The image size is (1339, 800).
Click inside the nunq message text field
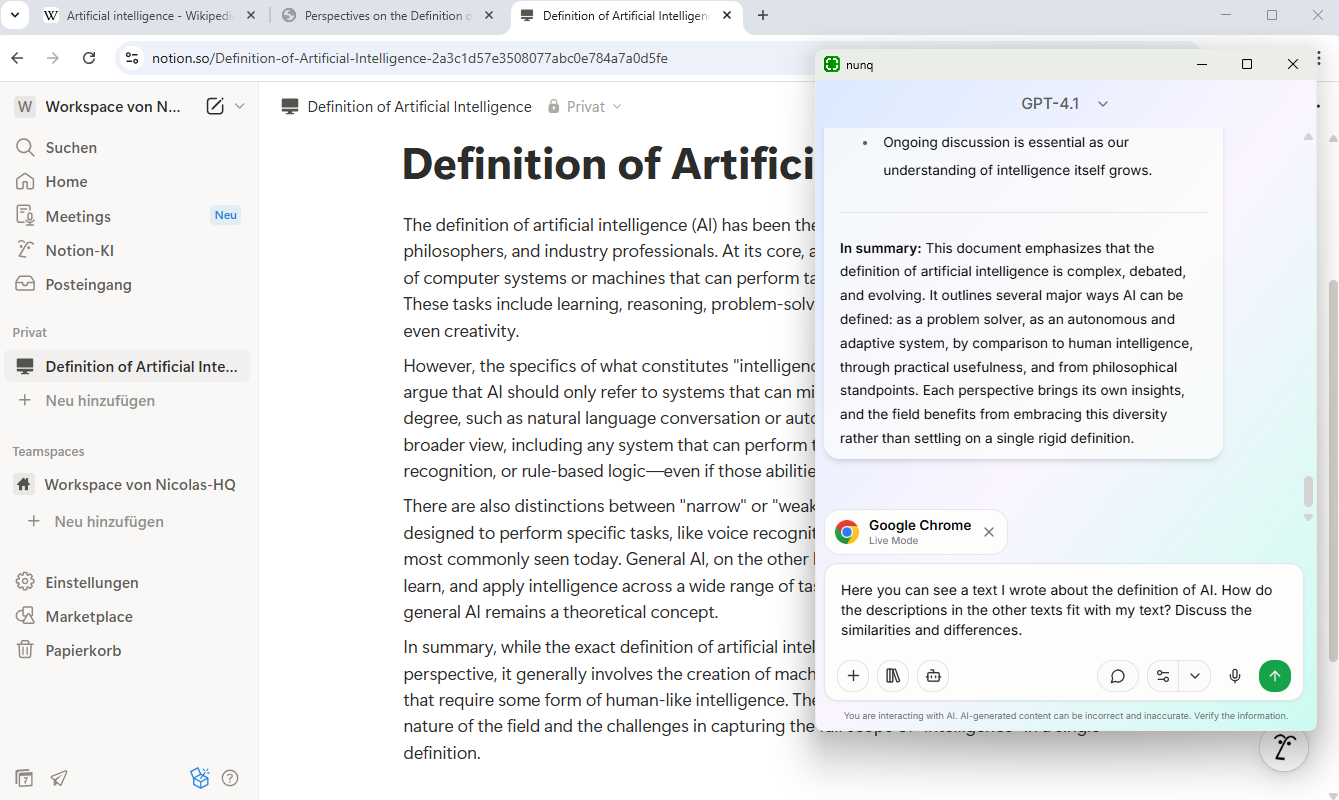(x=1062, y=610)
